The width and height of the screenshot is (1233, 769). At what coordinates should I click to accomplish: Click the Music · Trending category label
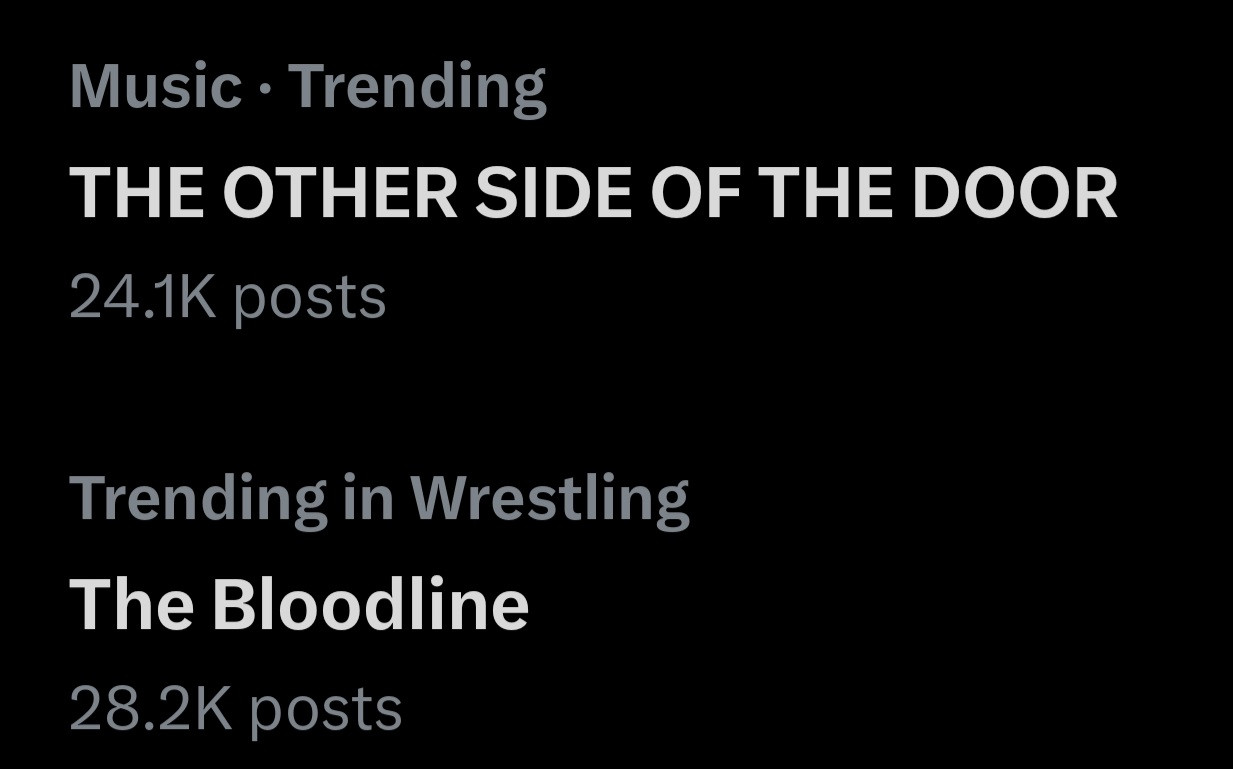point(307,87)
